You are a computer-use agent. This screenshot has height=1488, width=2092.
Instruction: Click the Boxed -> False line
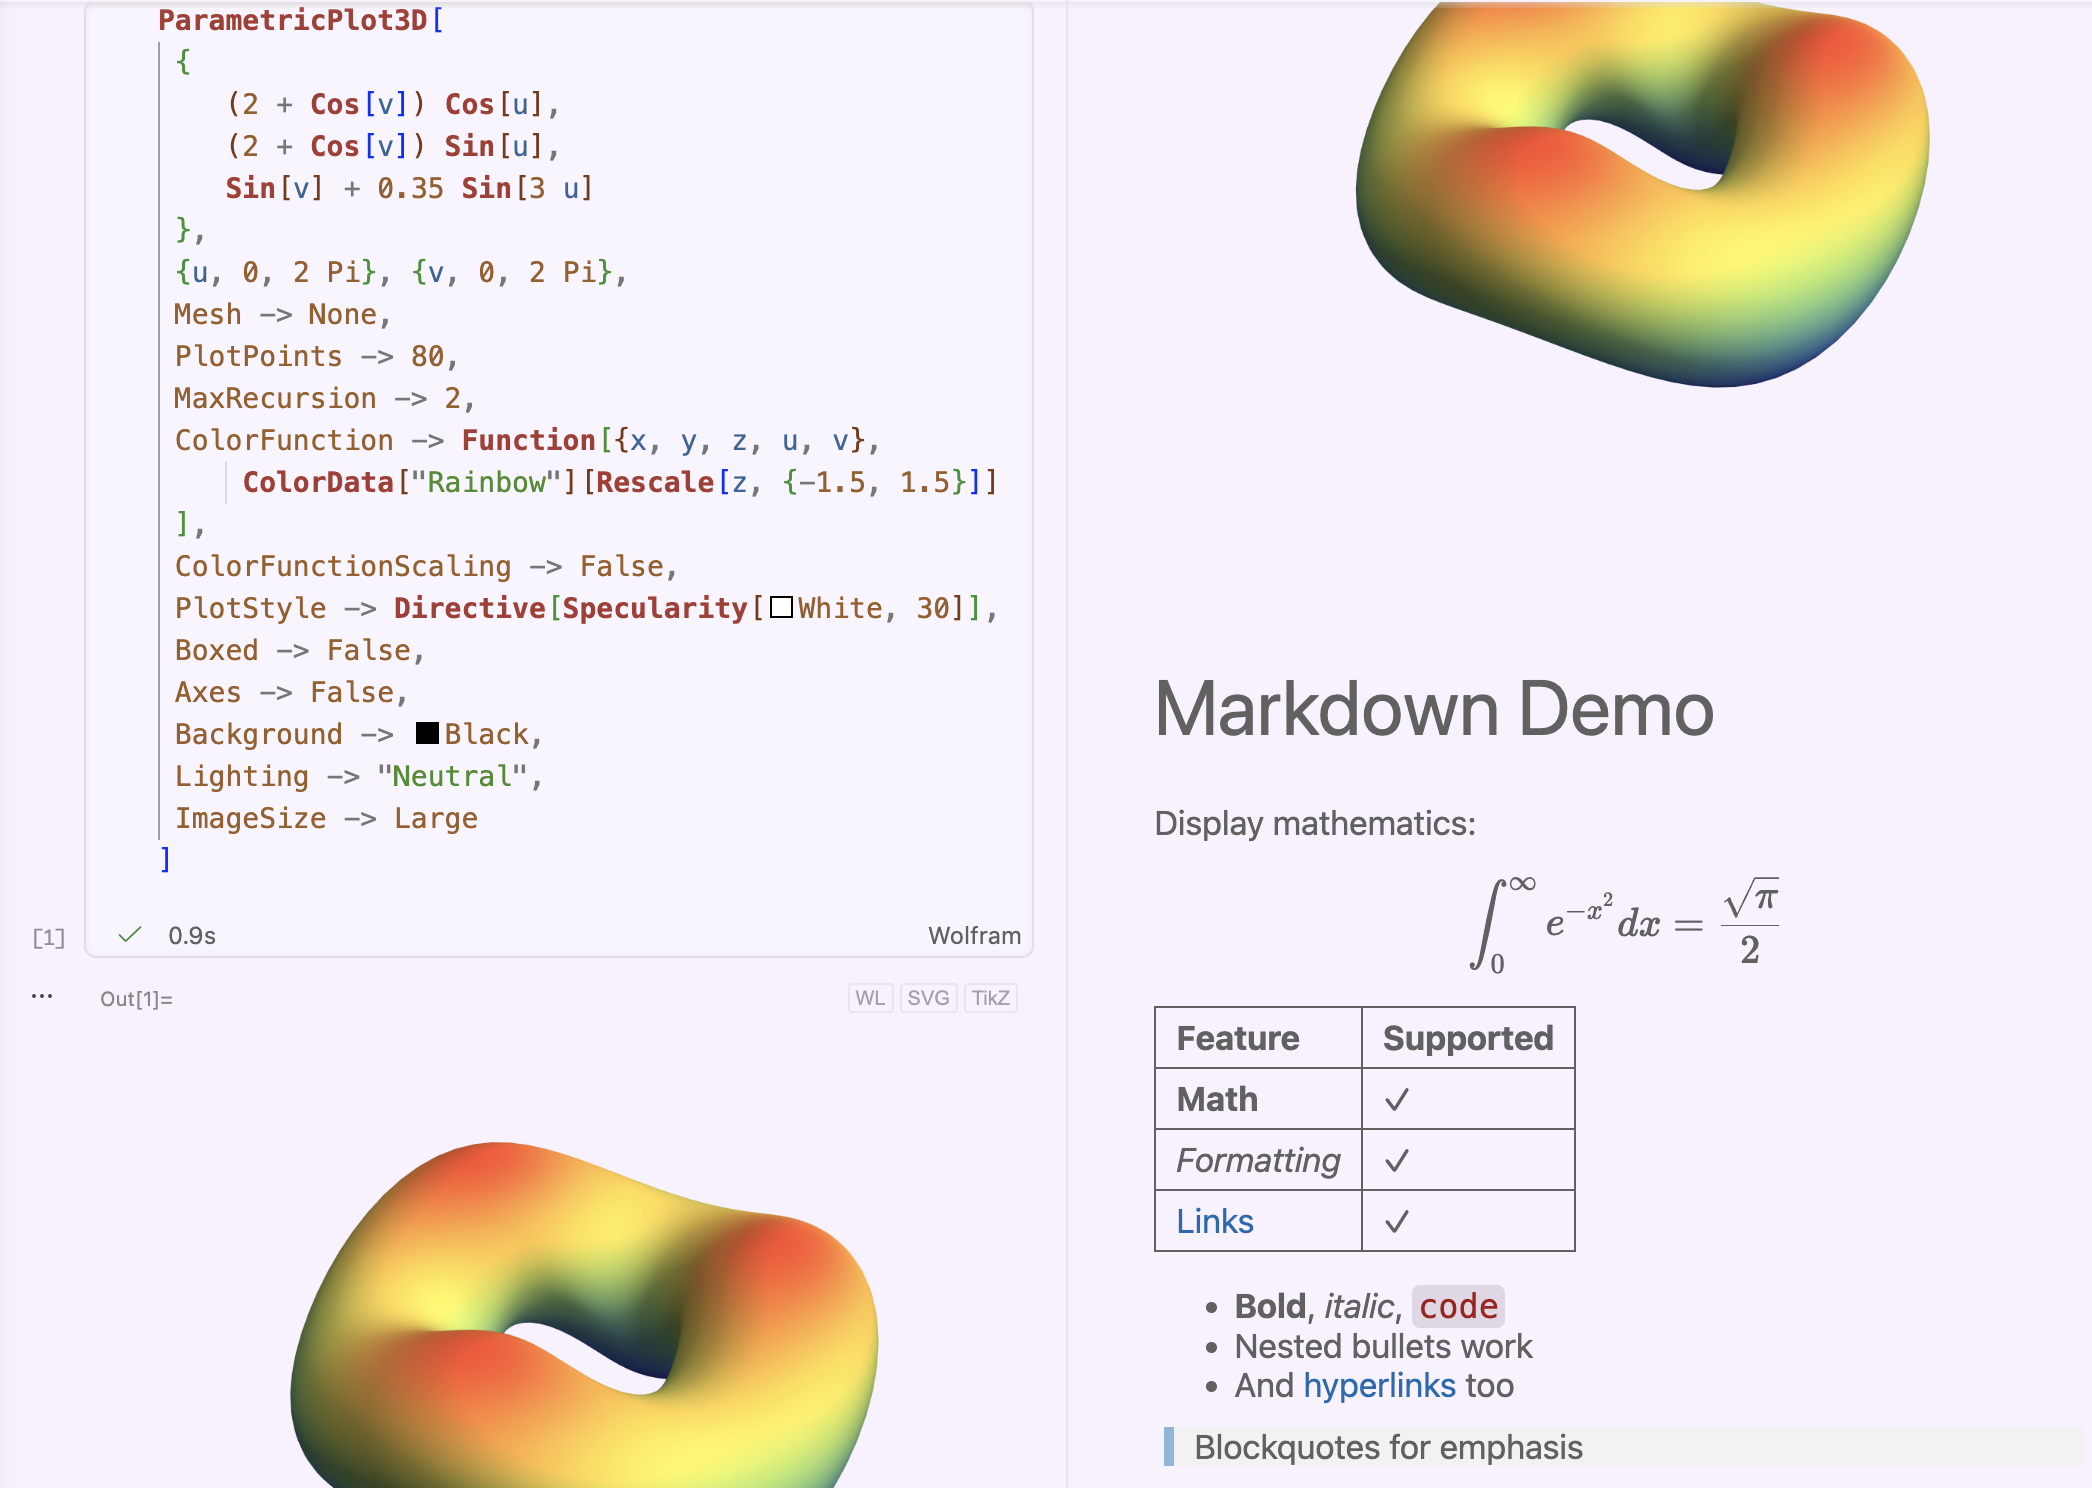pos(300,650)
